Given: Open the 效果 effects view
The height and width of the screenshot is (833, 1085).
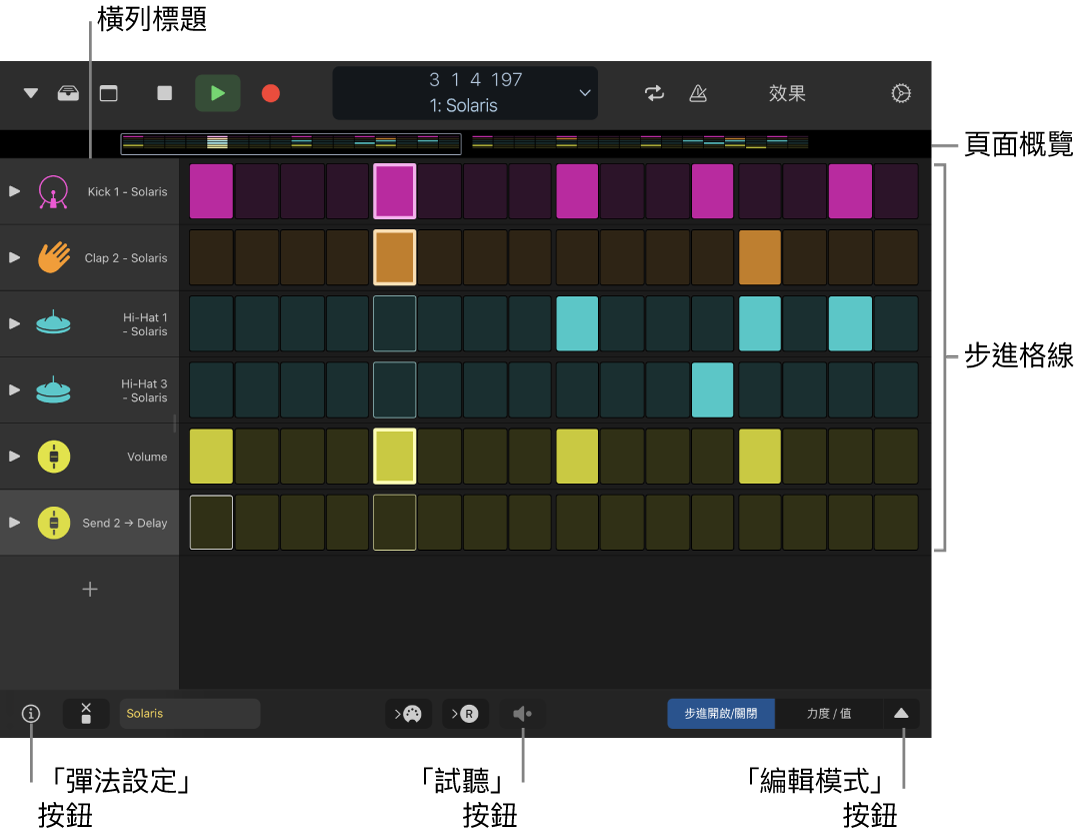Looking at the screenshot, I should tap(787, 93).
